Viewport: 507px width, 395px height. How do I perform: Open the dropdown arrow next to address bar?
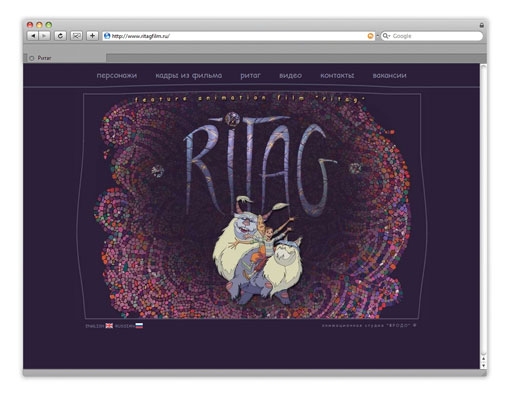pos(377,36)
